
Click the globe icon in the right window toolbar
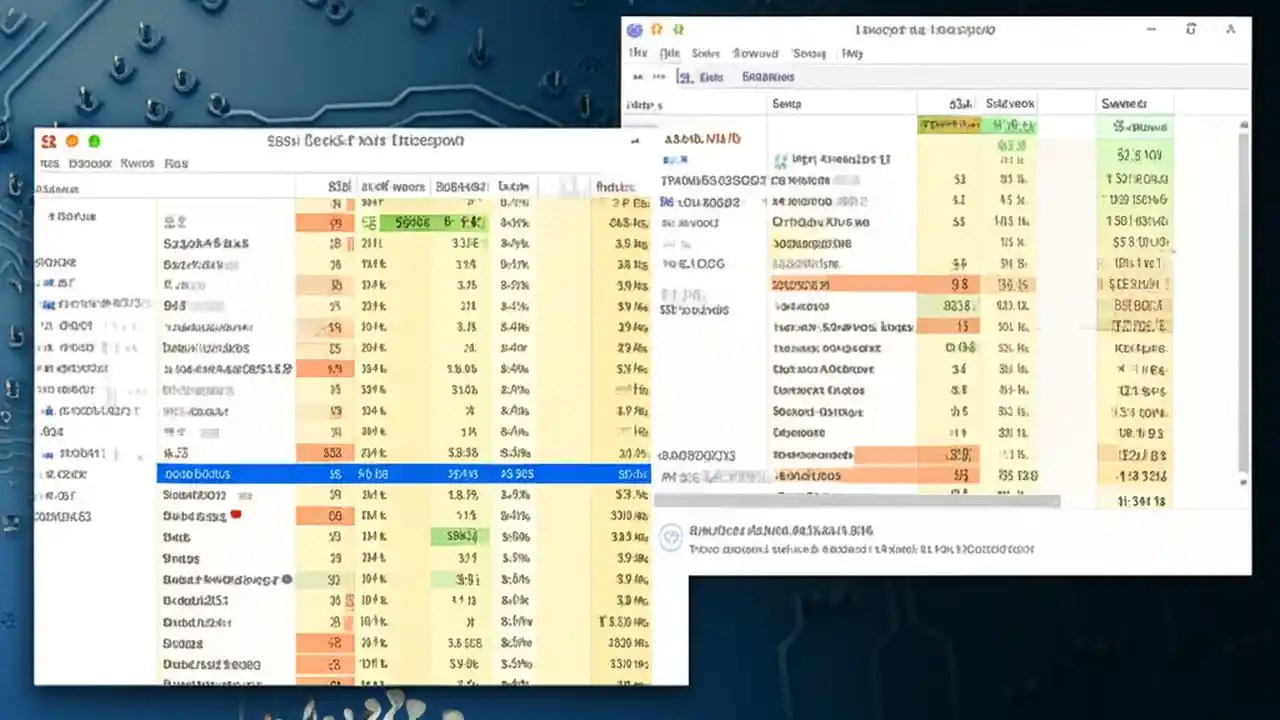pyautogui.click(x=634, y=30)
